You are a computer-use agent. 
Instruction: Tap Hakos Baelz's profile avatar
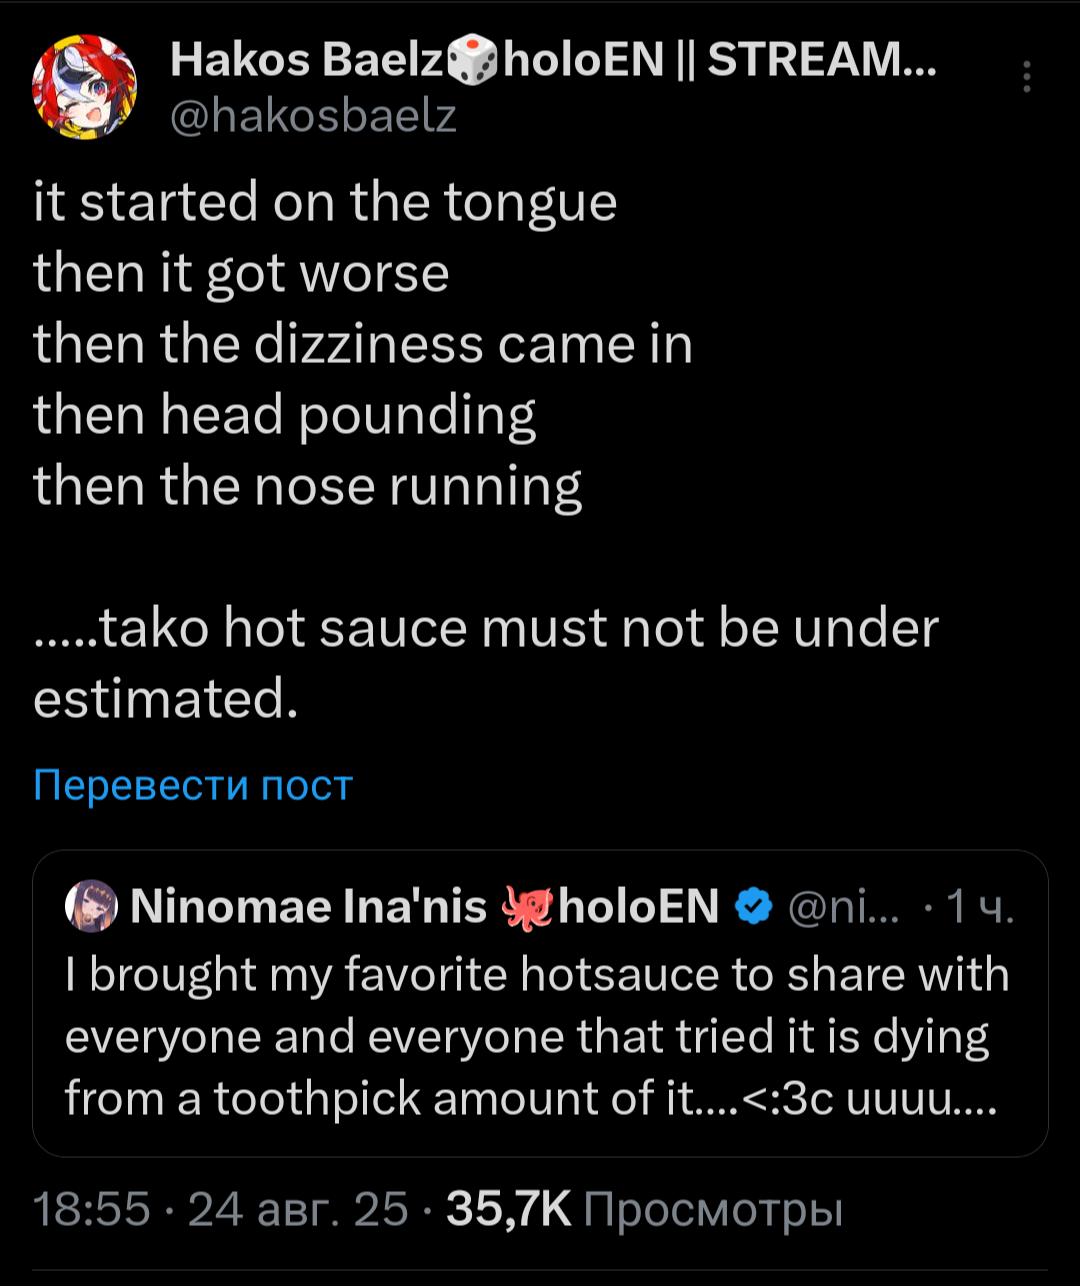[84, 87]
